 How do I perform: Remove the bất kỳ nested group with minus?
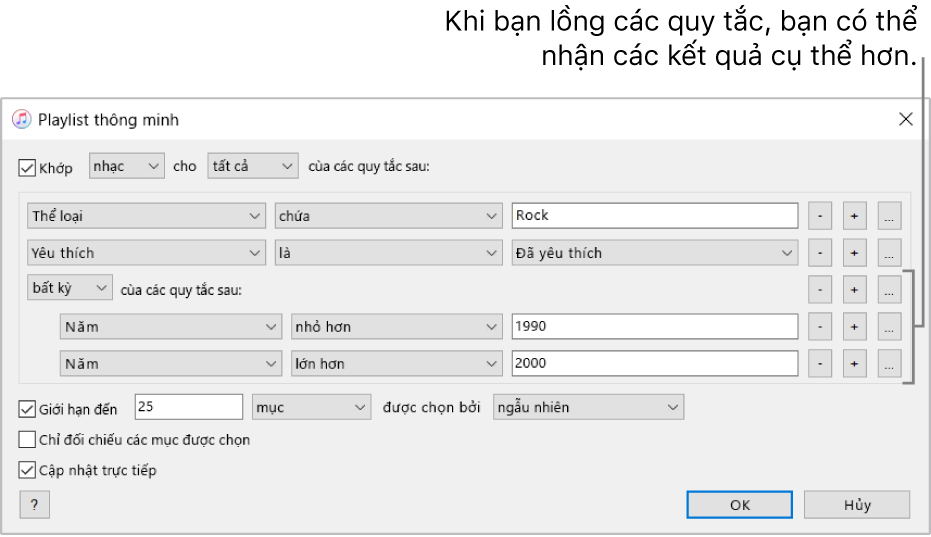click(820, 290)
